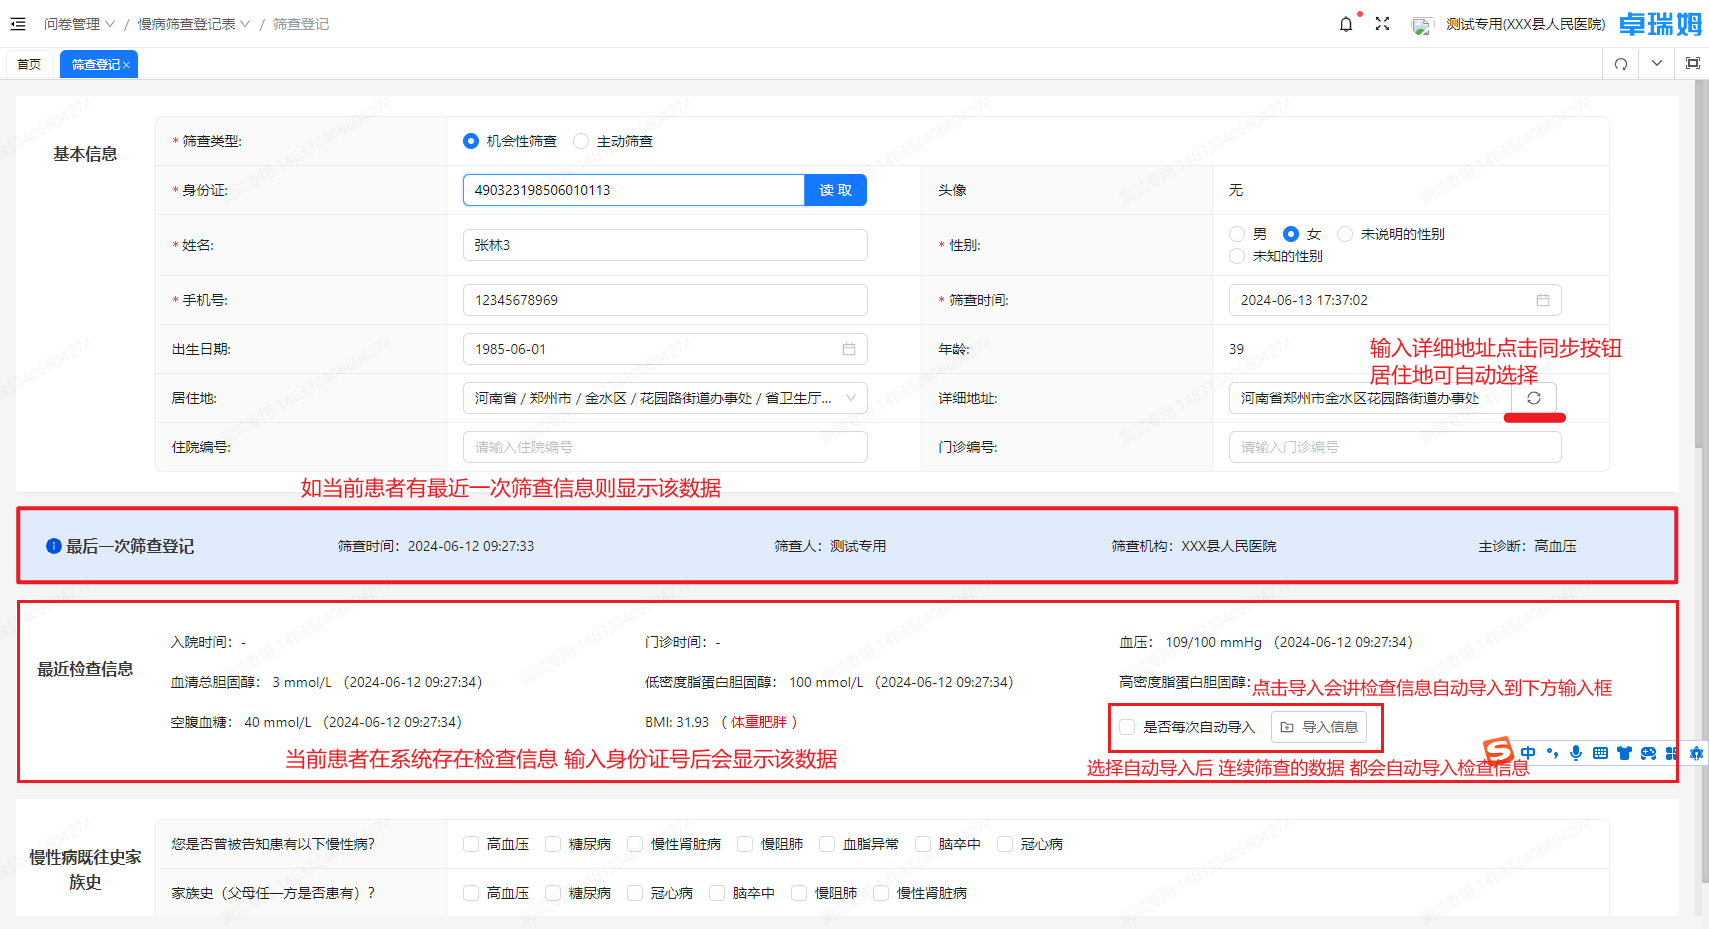Collapse the sidebar using the menu icon
Image resolution: width=1709 pixels, height=929 pixels.
[17, 24]
